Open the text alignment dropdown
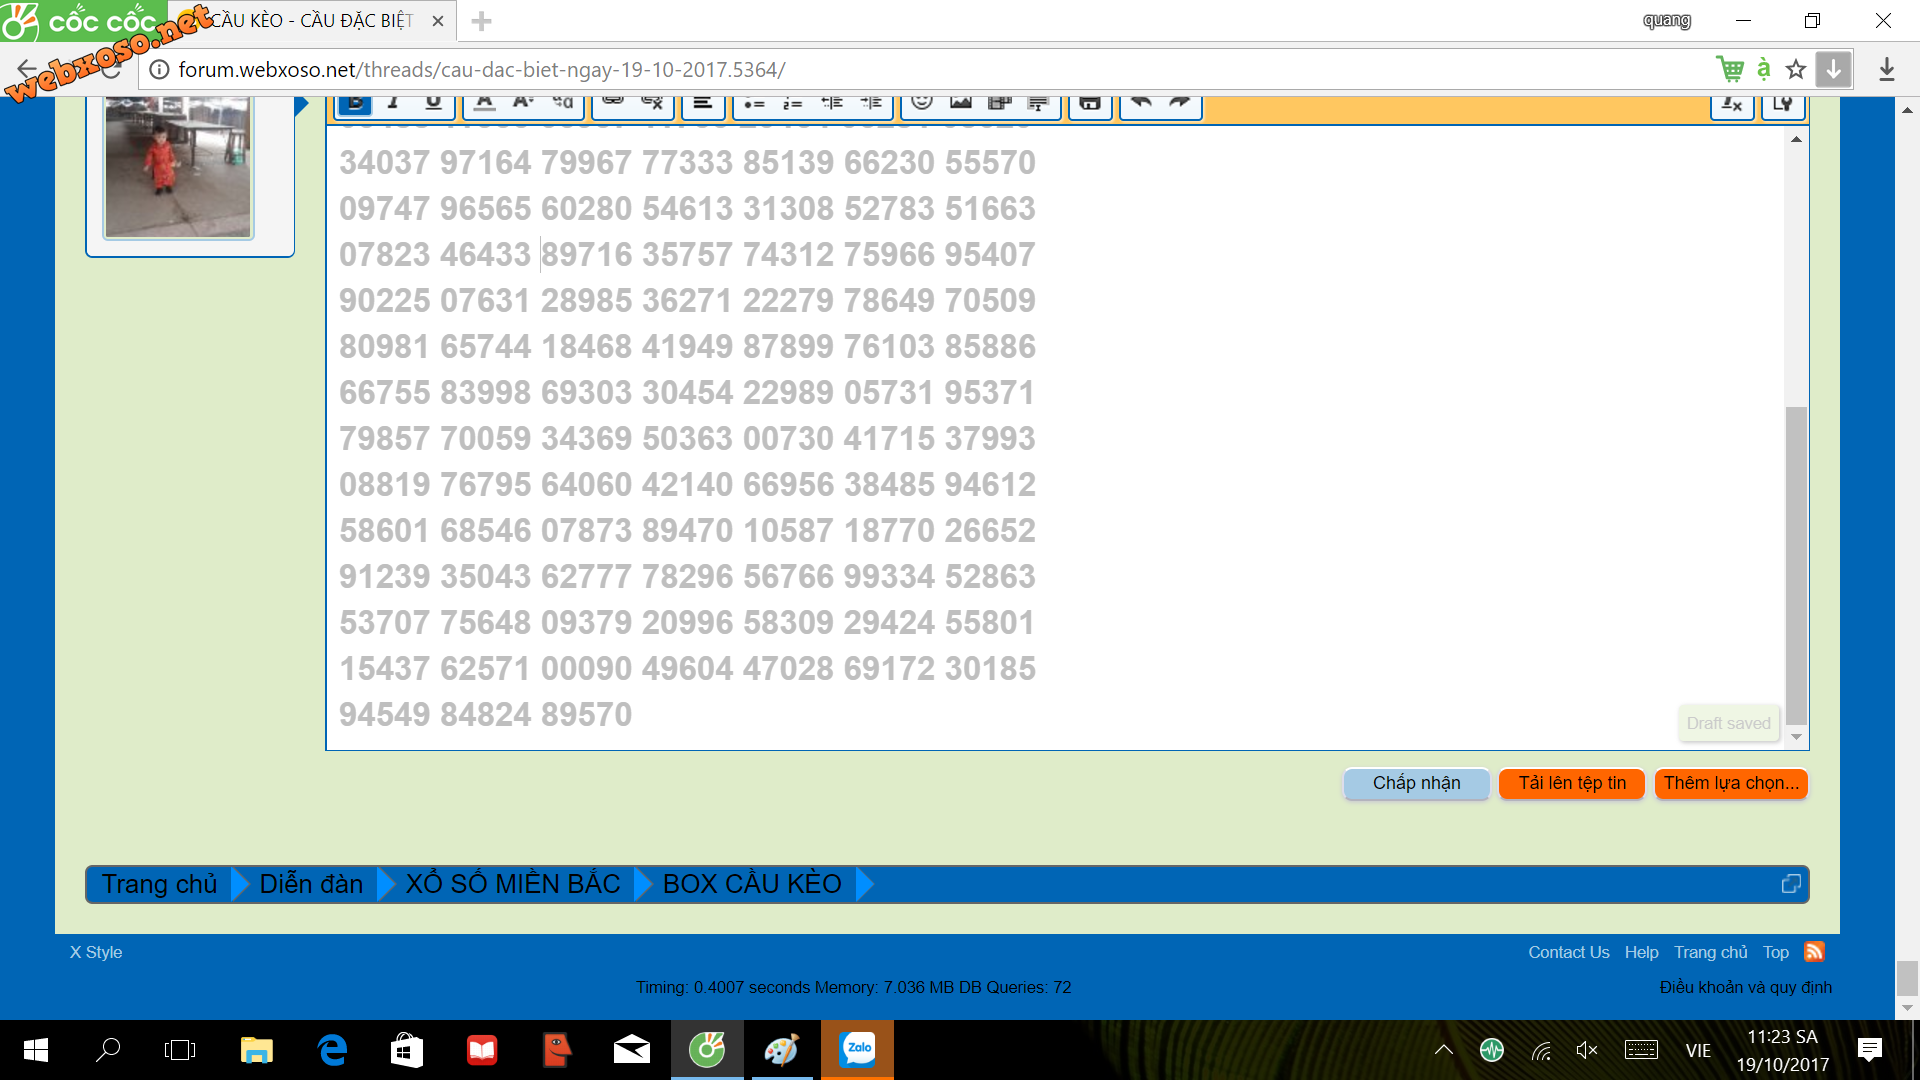 coord(703,103)
